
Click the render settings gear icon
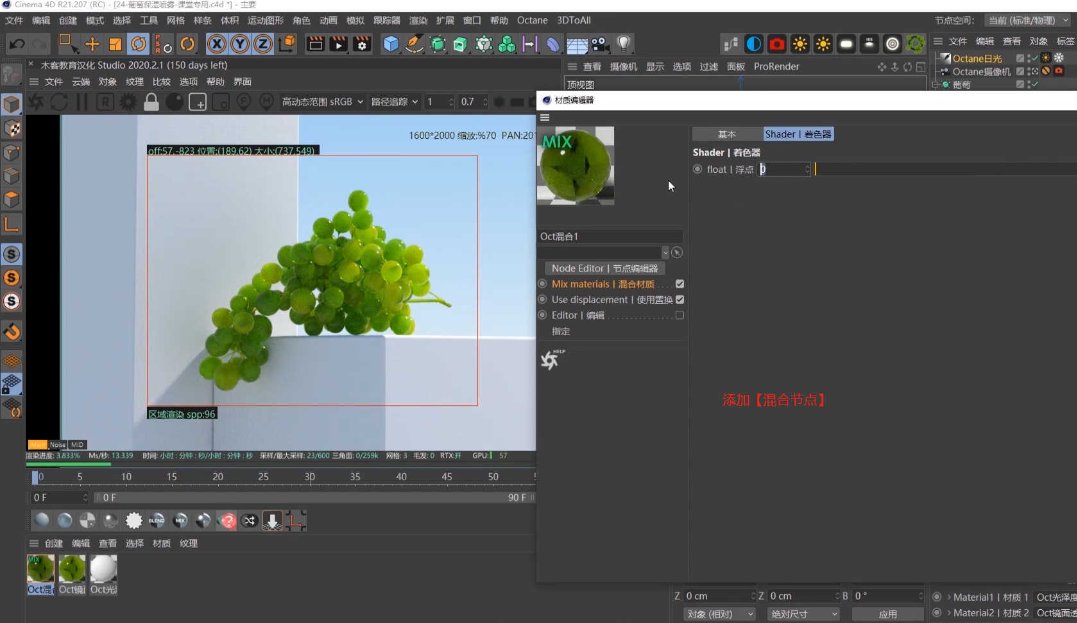coord(361,44)
